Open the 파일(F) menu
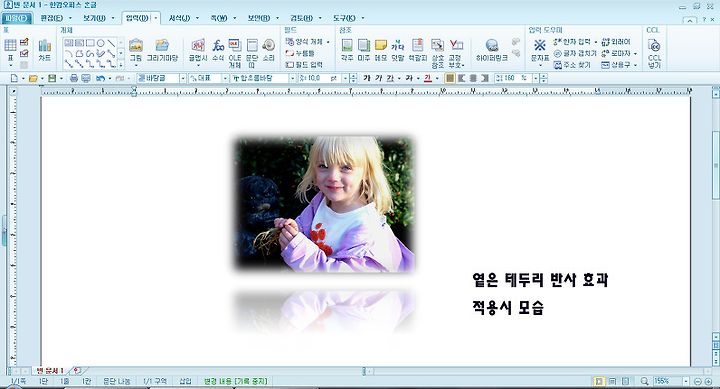 (x=17, y=18)
